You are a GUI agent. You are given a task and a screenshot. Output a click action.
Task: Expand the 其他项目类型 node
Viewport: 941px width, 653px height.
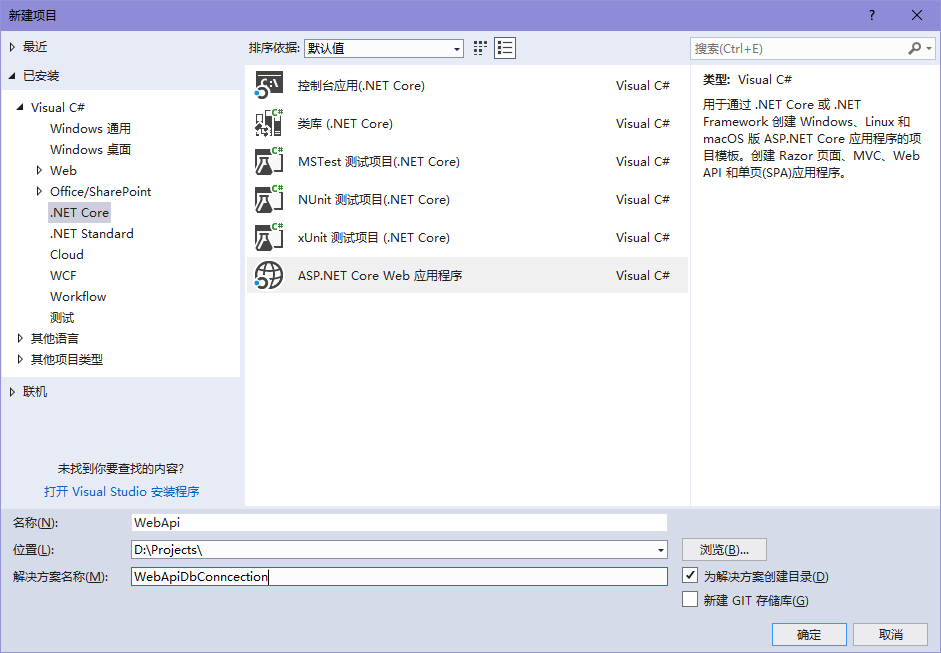point(20,360)
